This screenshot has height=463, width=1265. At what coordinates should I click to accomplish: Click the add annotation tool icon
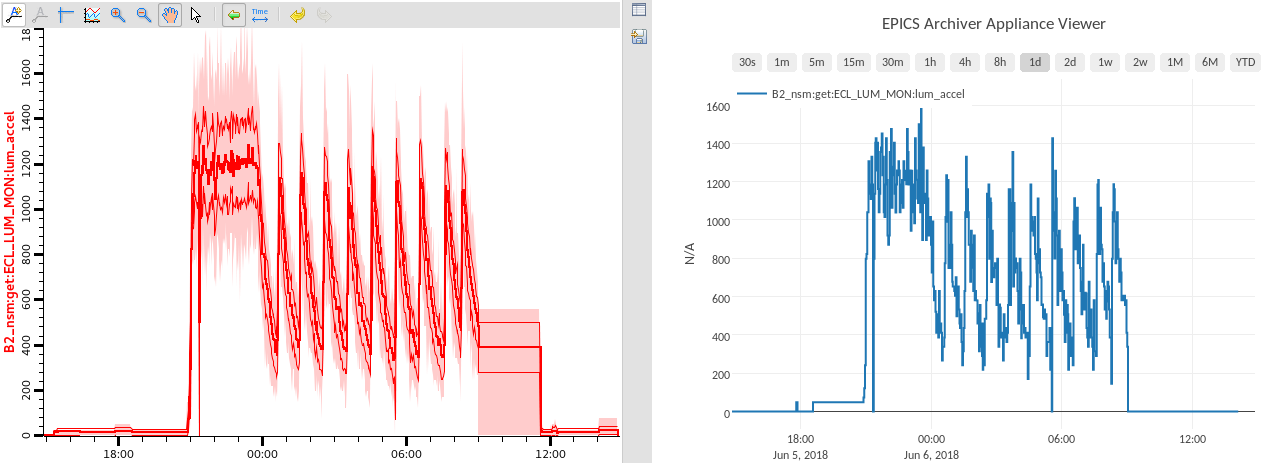tap(16, 15)
